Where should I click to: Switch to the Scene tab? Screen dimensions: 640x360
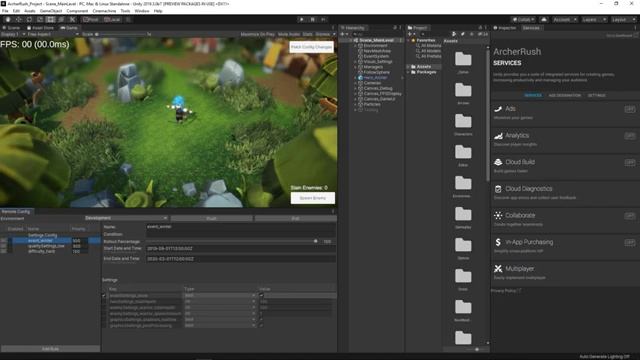11,28
